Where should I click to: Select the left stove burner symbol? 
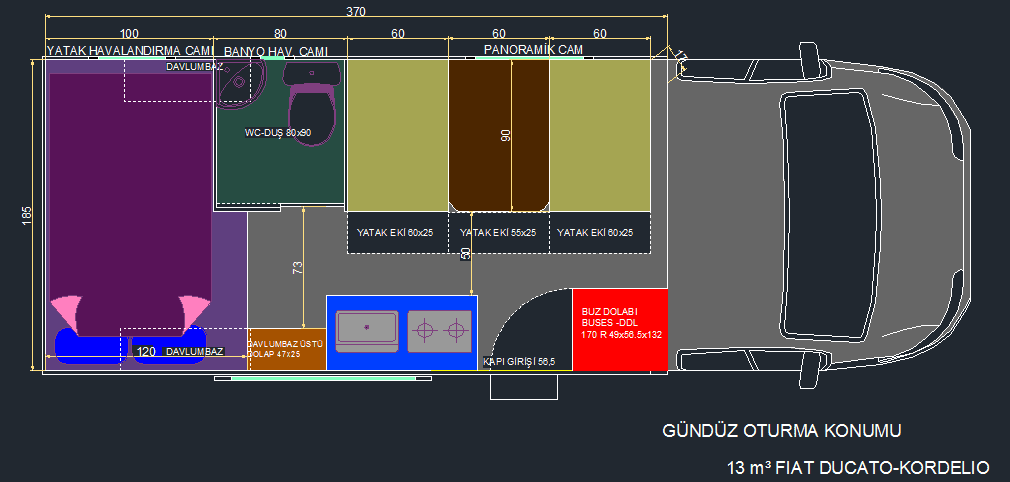pyautogui.click(x=426, y=329)
